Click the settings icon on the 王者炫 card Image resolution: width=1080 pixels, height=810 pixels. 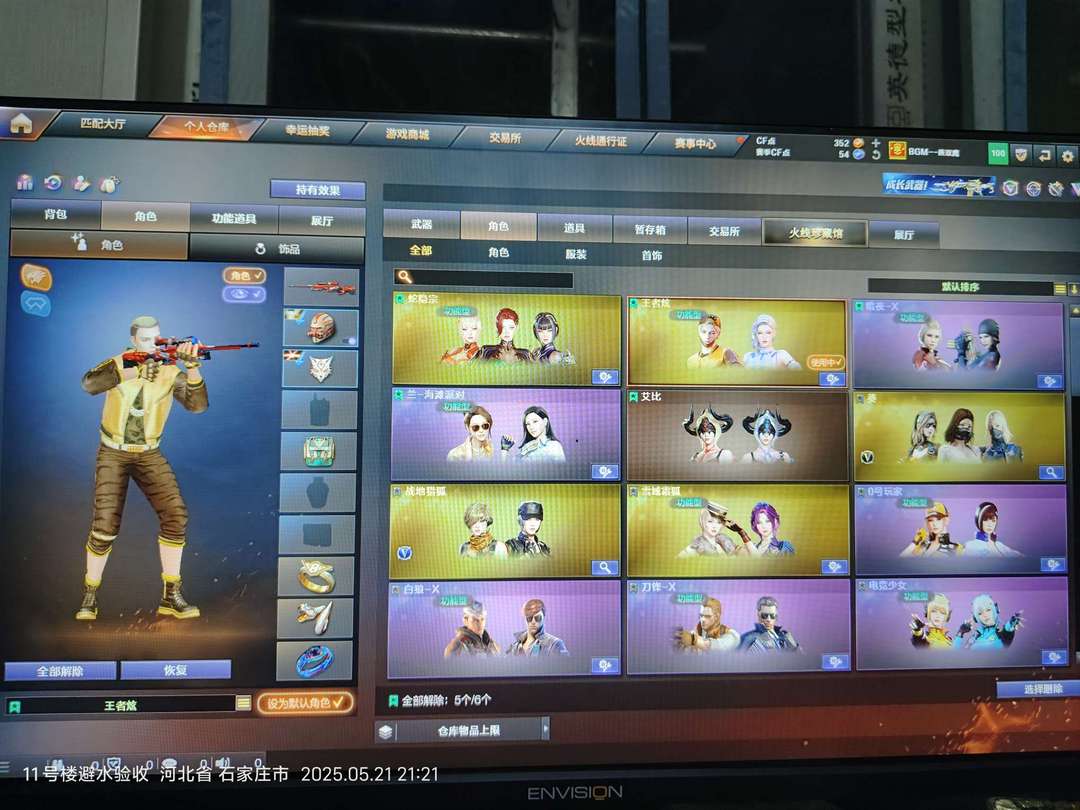click(832, 380)
